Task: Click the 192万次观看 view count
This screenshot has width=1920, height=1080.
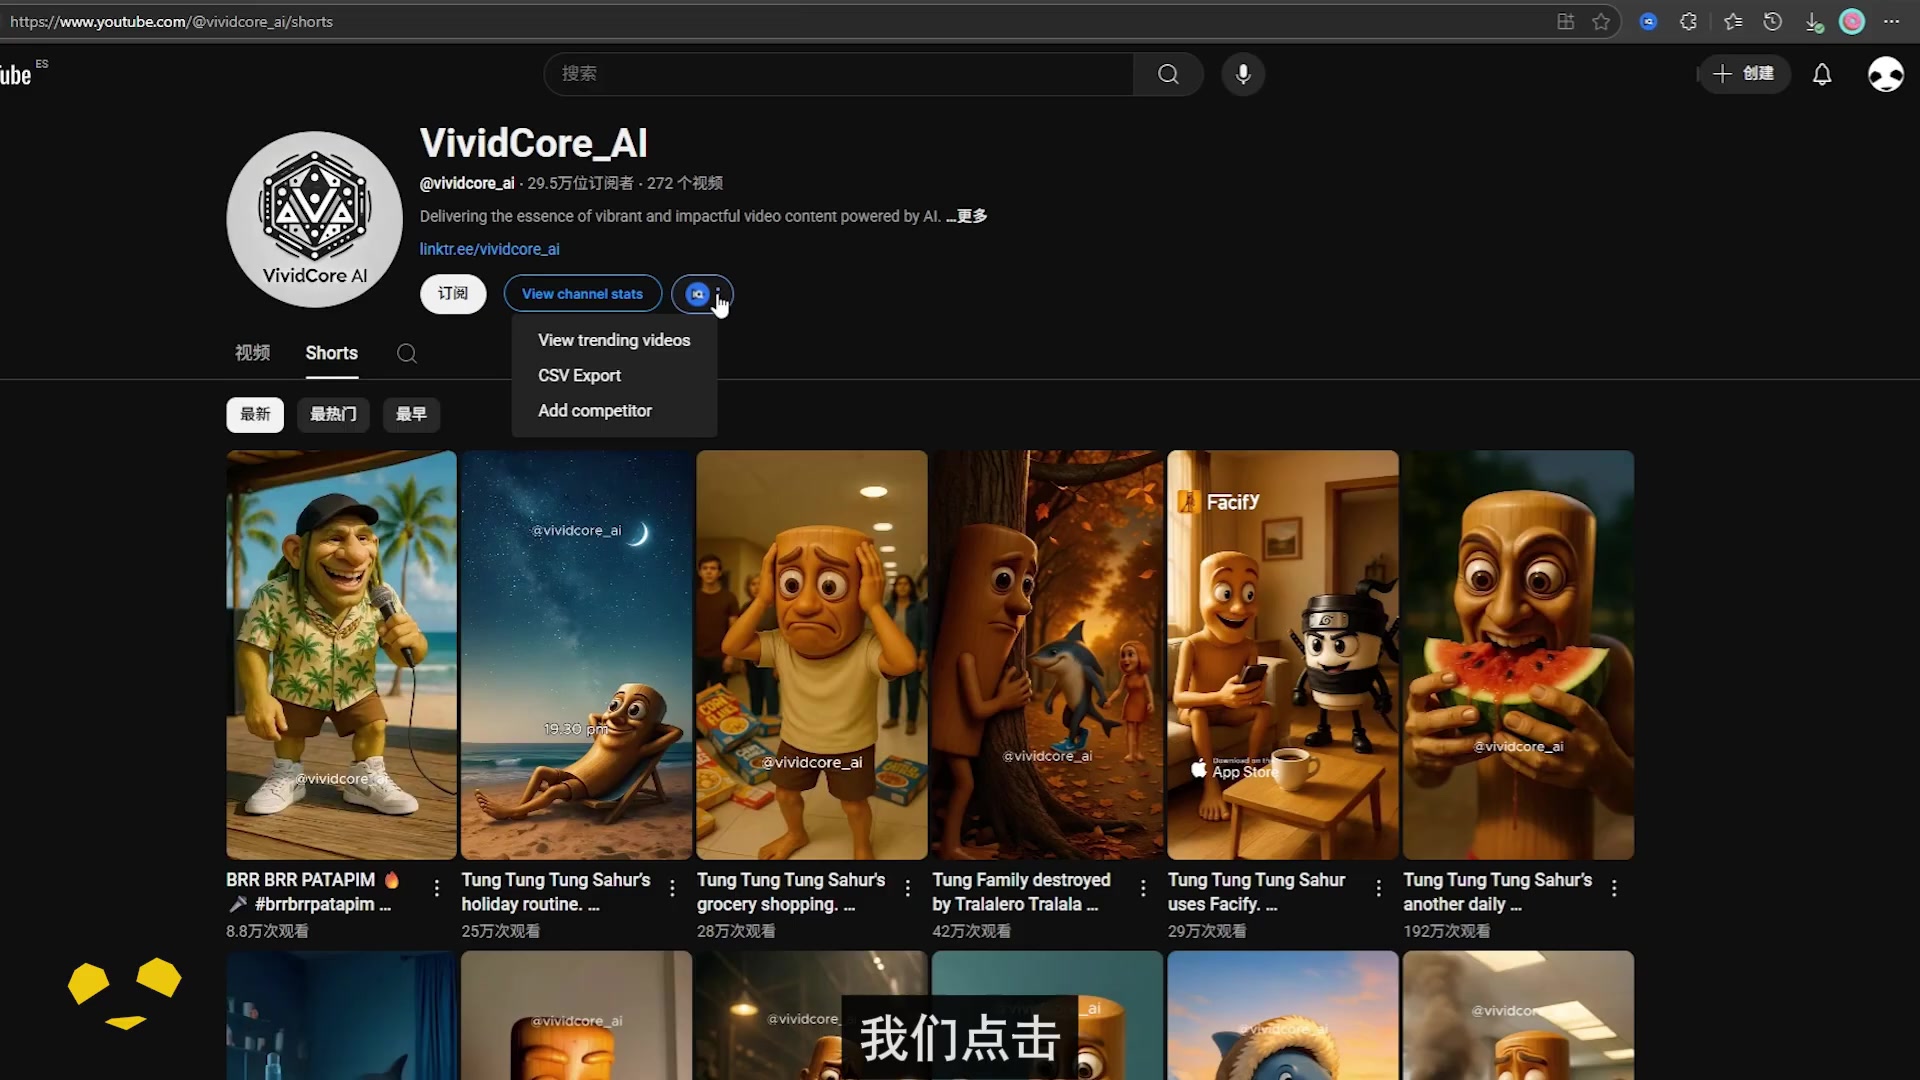Action: 1446,931
